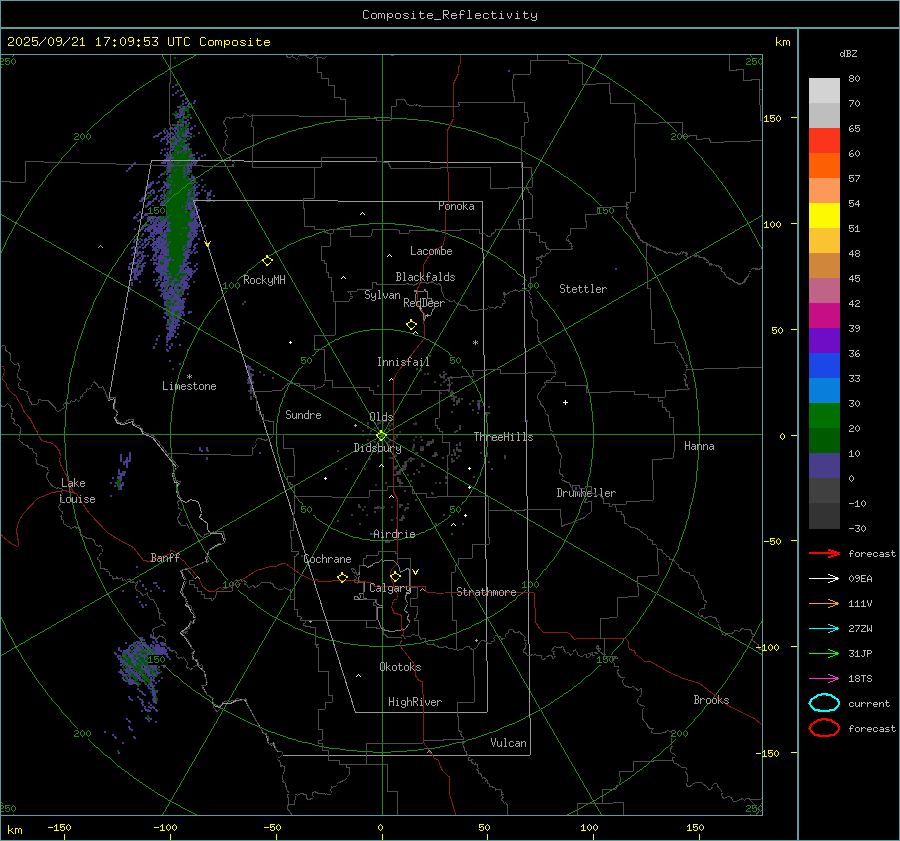Click the Calgary city label on map
This screenshot has width=900, height=841.
[389, 589]
